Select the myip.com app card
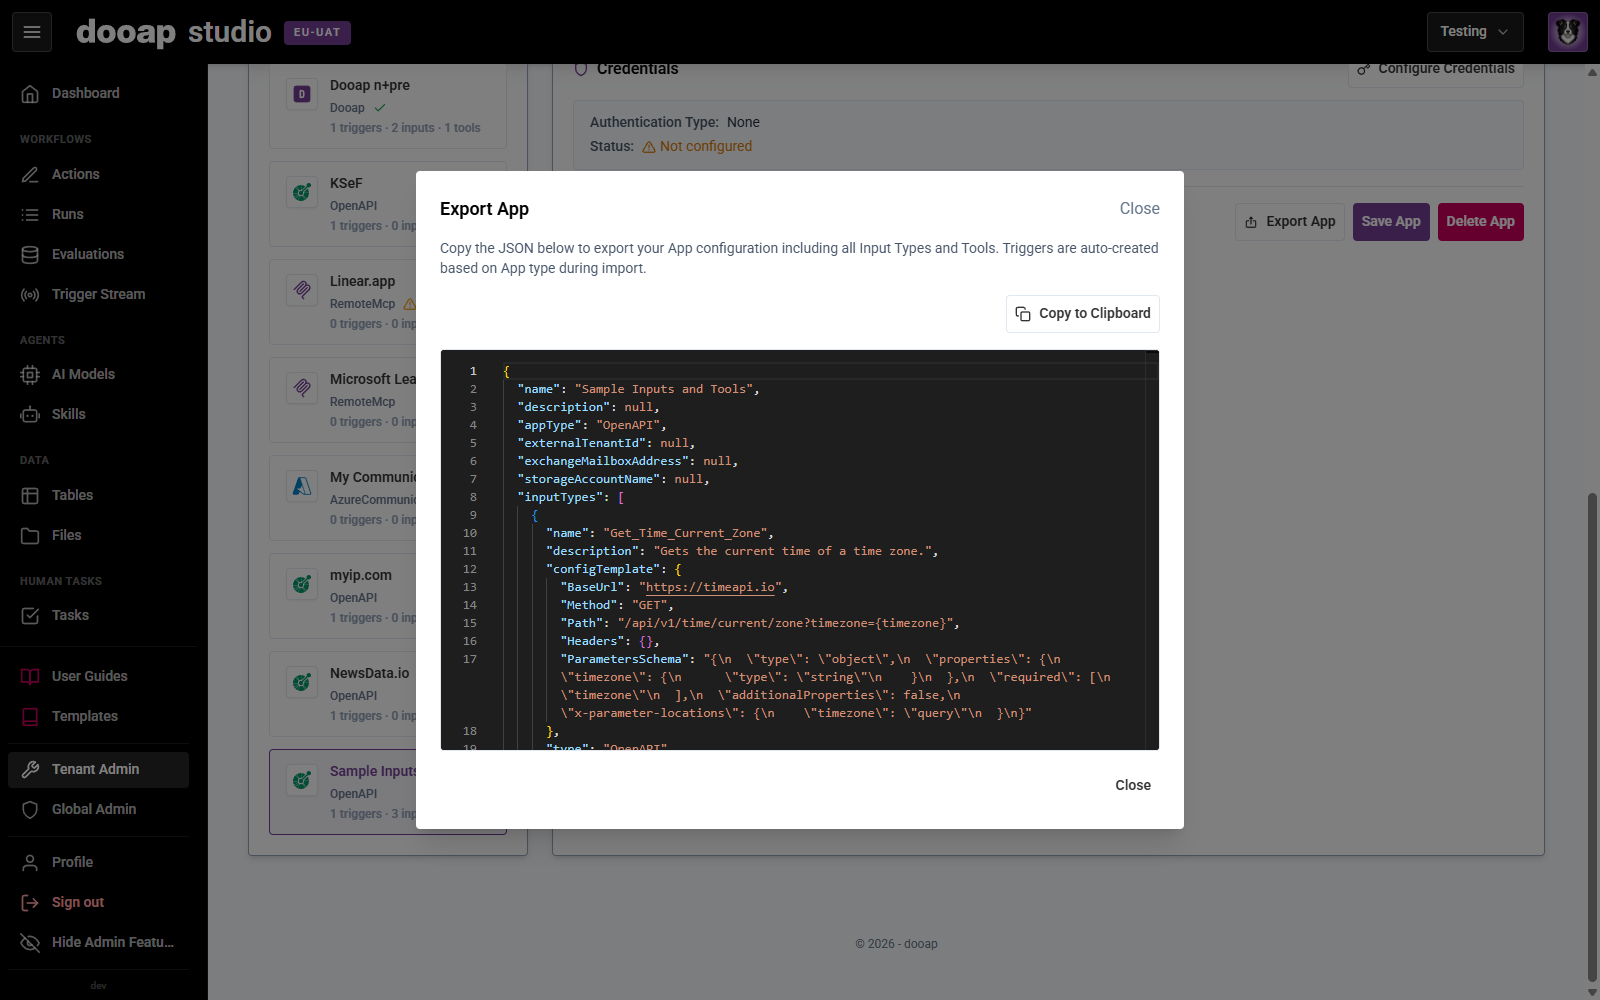This screenshot has width=1600, height=1000. (x=343, y=596)
